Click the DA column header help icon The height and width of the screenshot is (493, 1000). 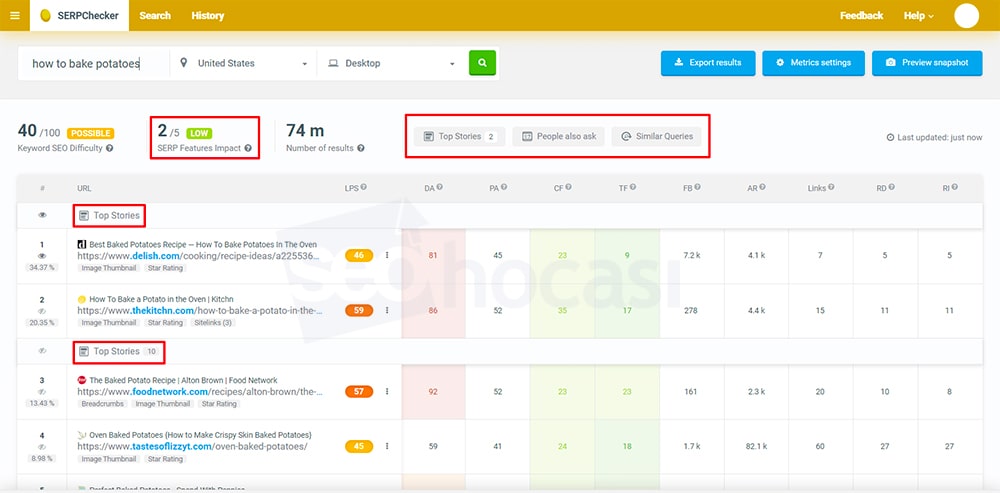tap(439, 187)
